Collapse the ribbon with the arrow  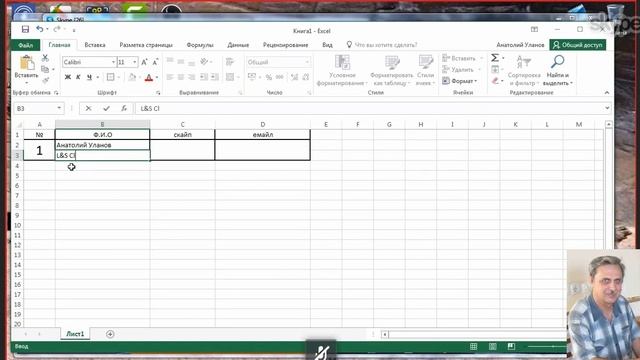tap(607, 93)
